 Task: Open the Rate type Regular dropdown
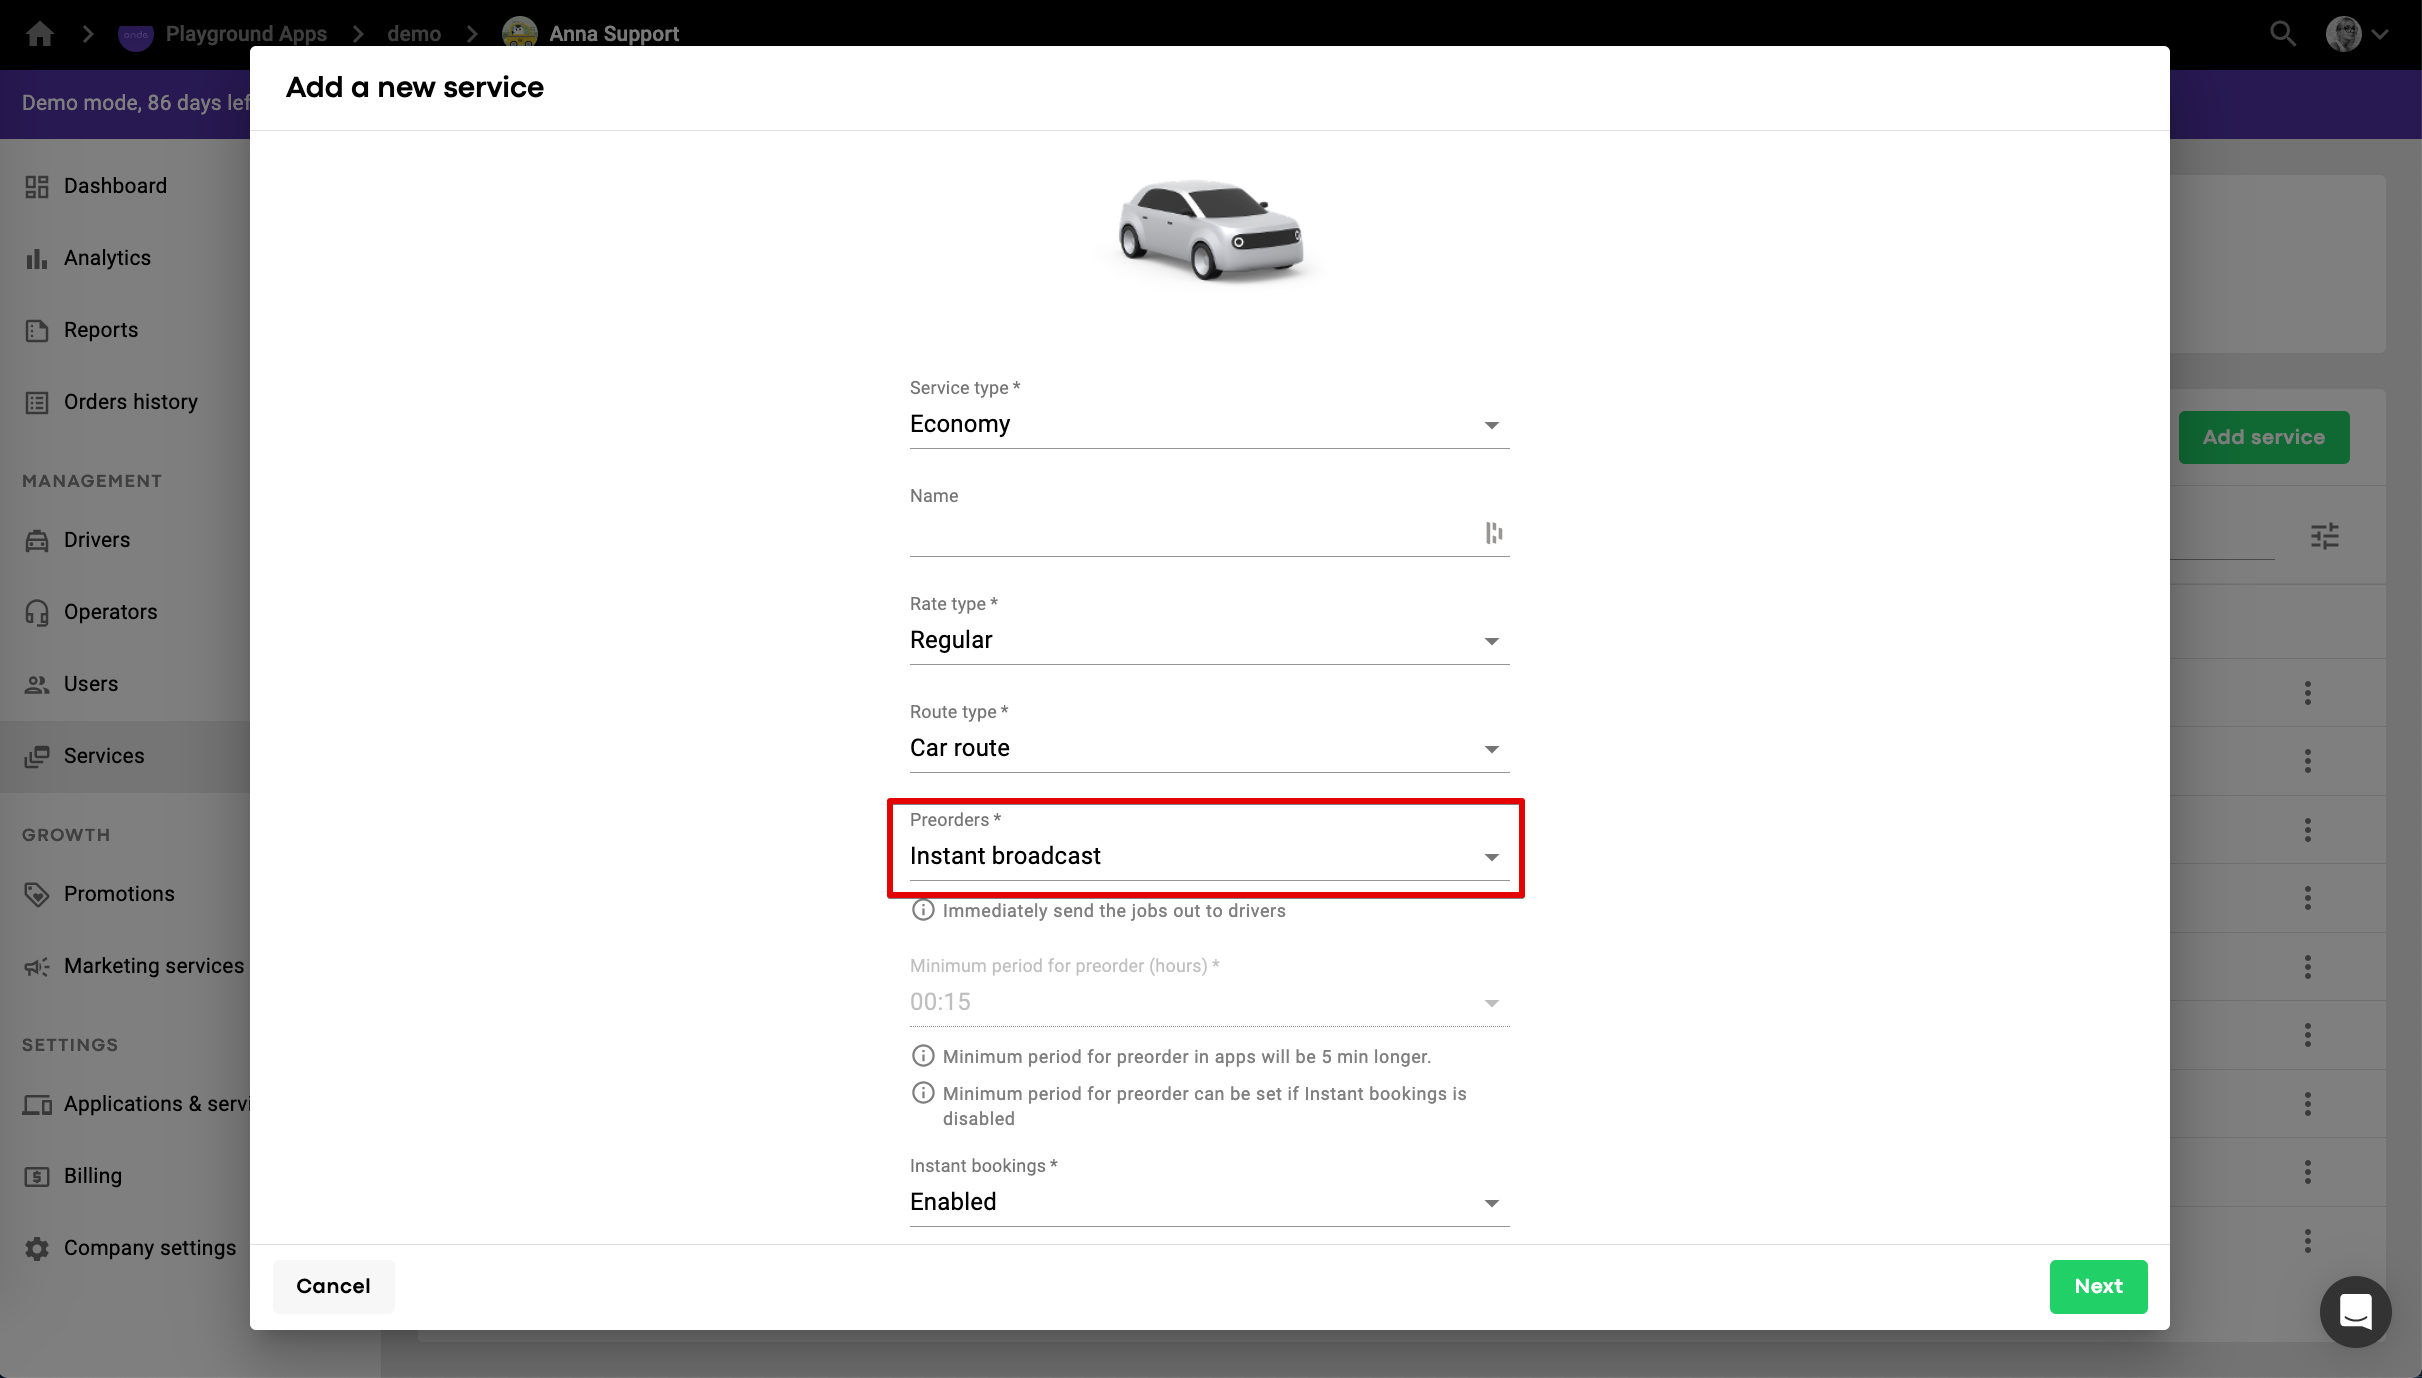point(1208,641)
